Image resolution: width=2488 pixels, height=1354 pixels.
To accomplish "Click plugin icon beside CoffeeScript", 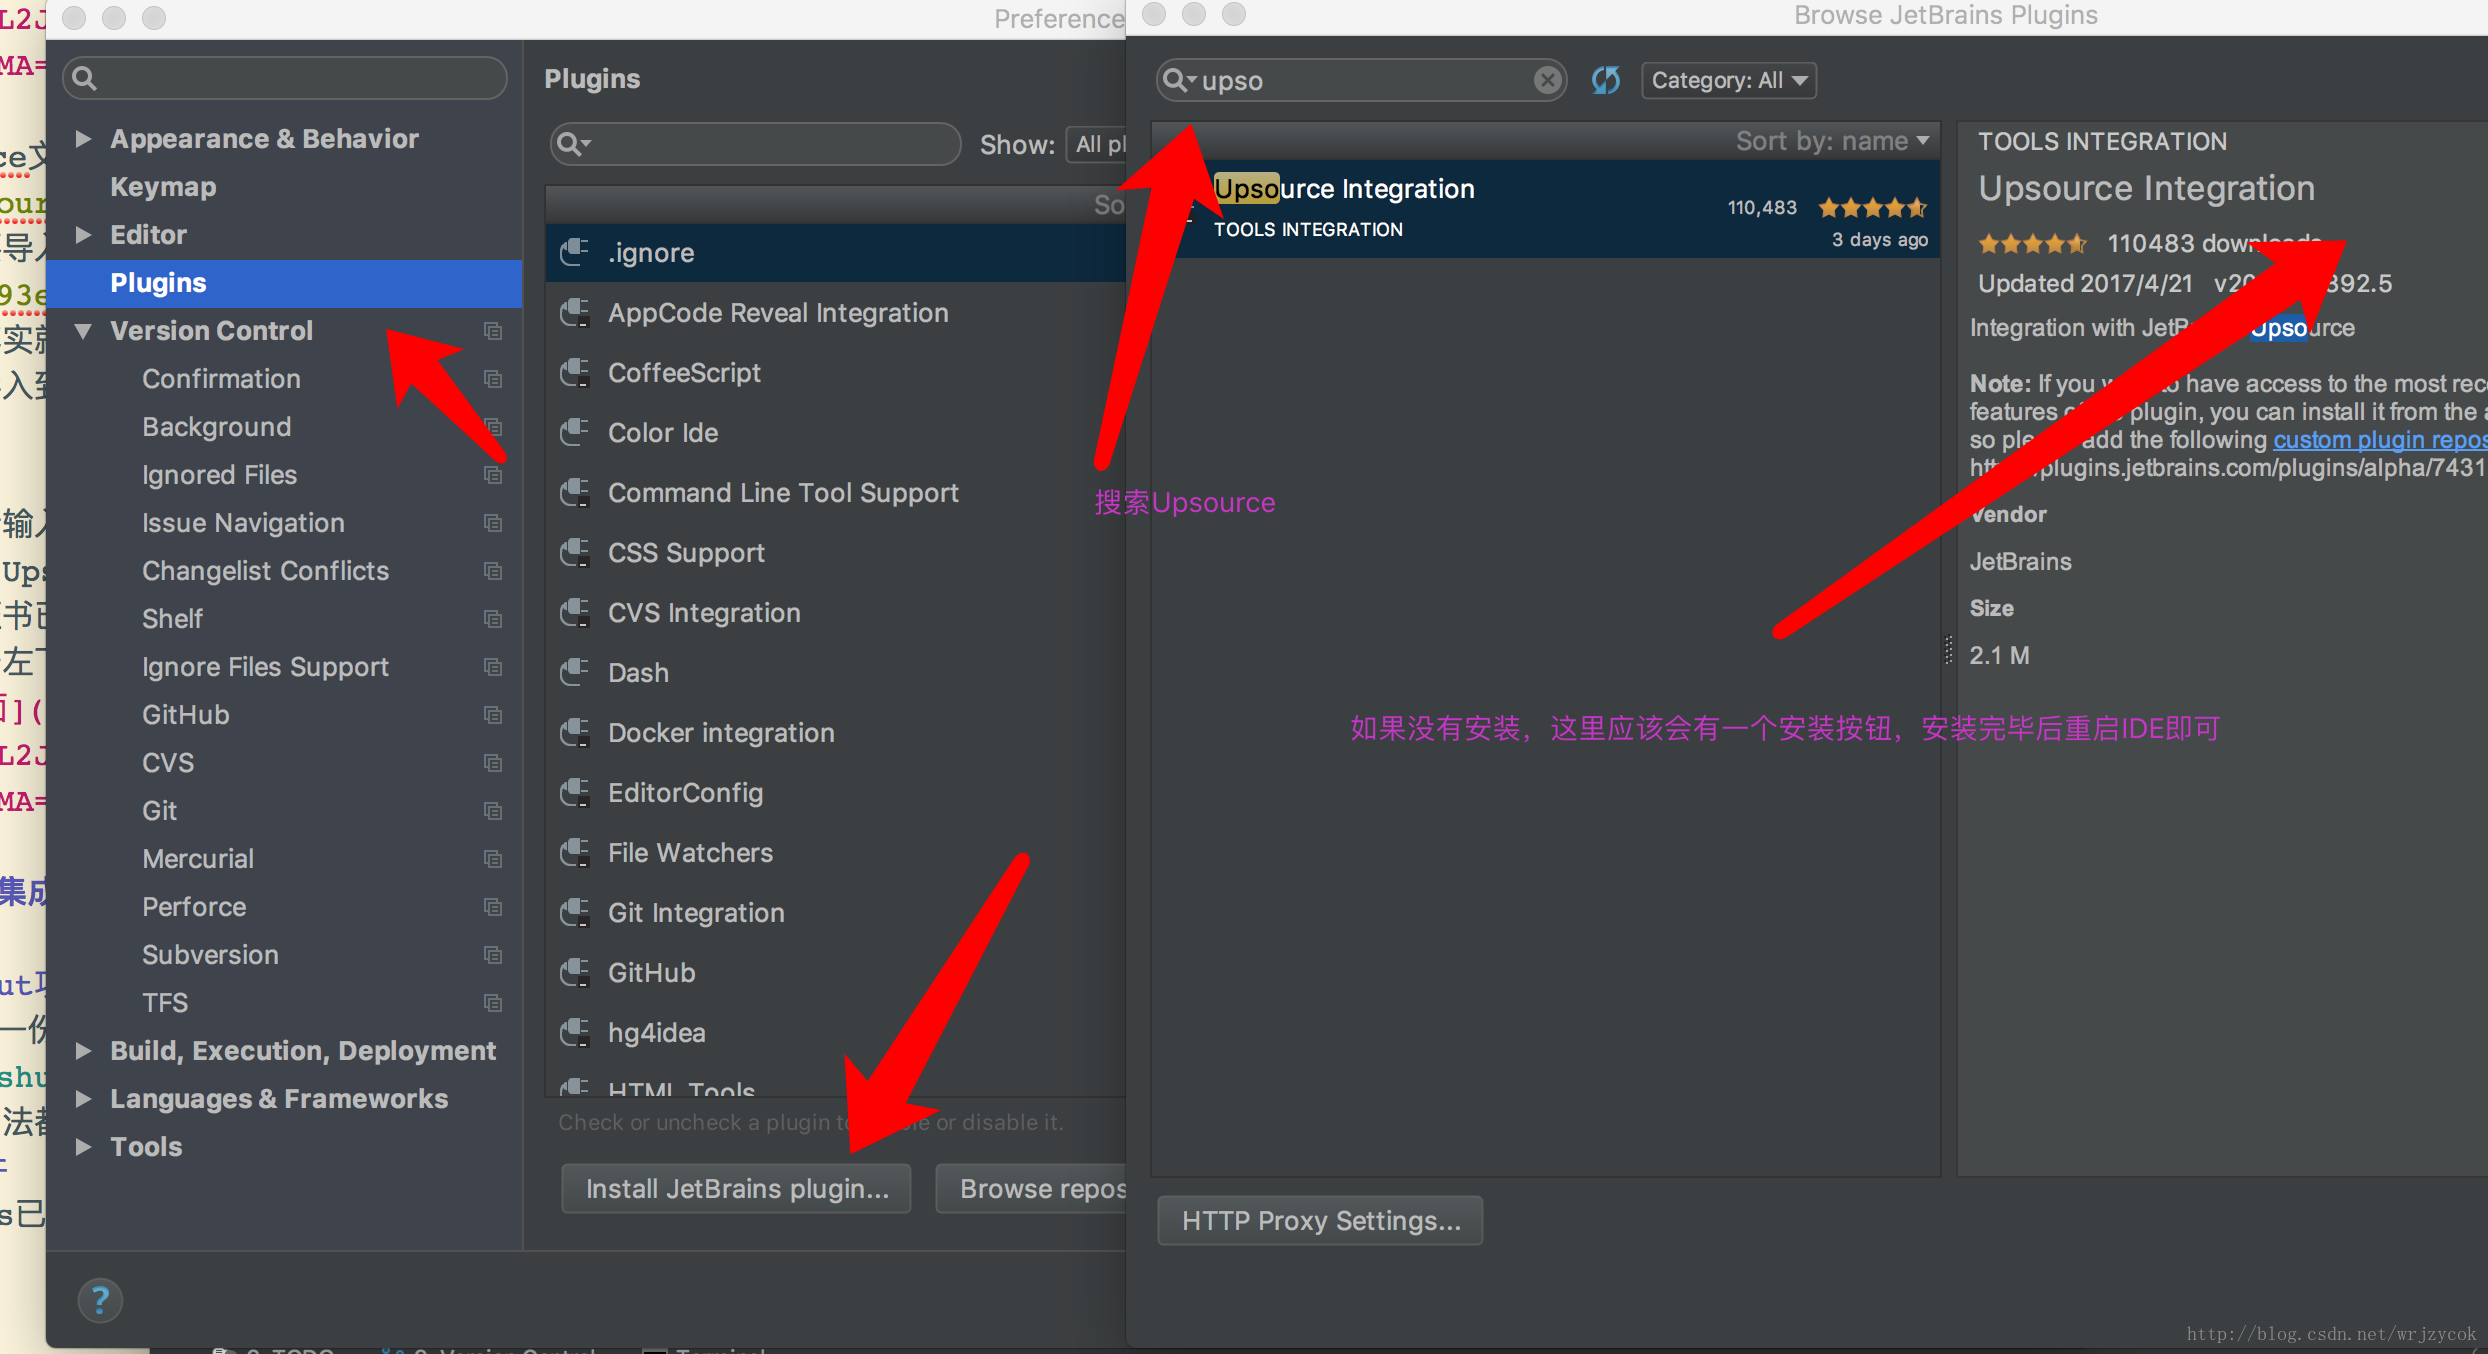I will [x=575, y=372].
